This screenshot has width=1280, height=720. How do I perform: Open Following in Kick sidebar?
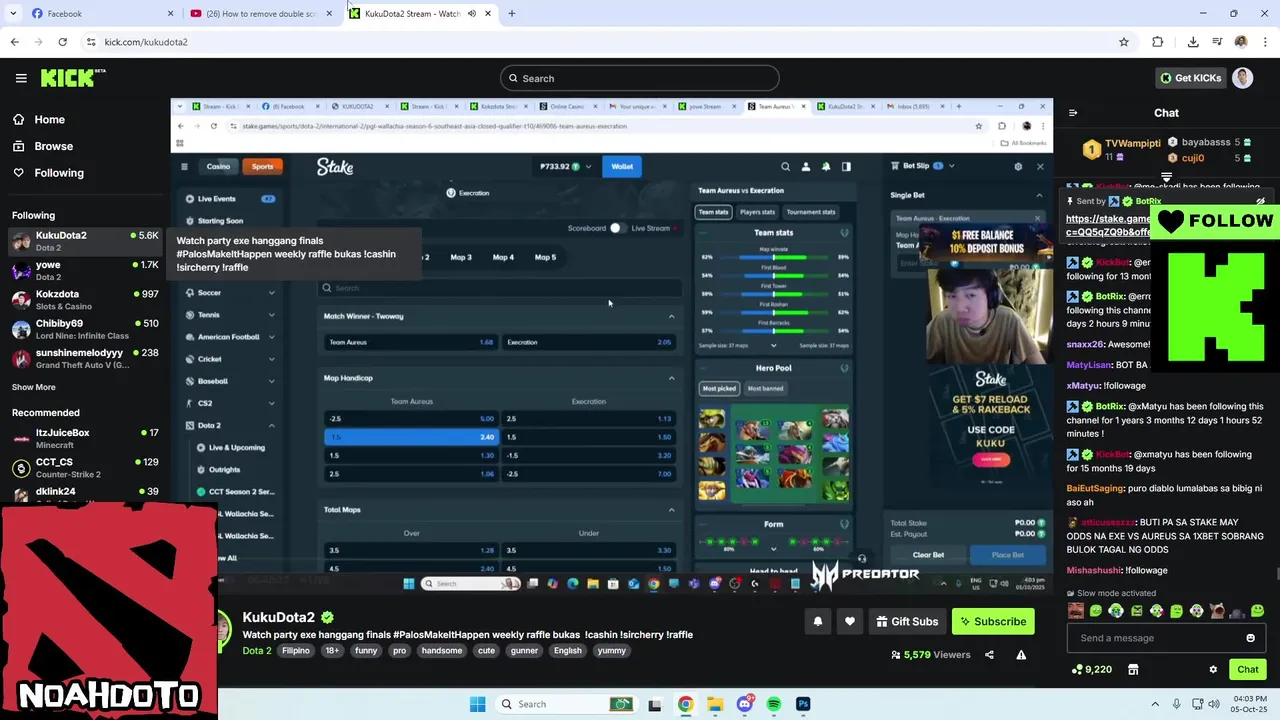point(59,173)
